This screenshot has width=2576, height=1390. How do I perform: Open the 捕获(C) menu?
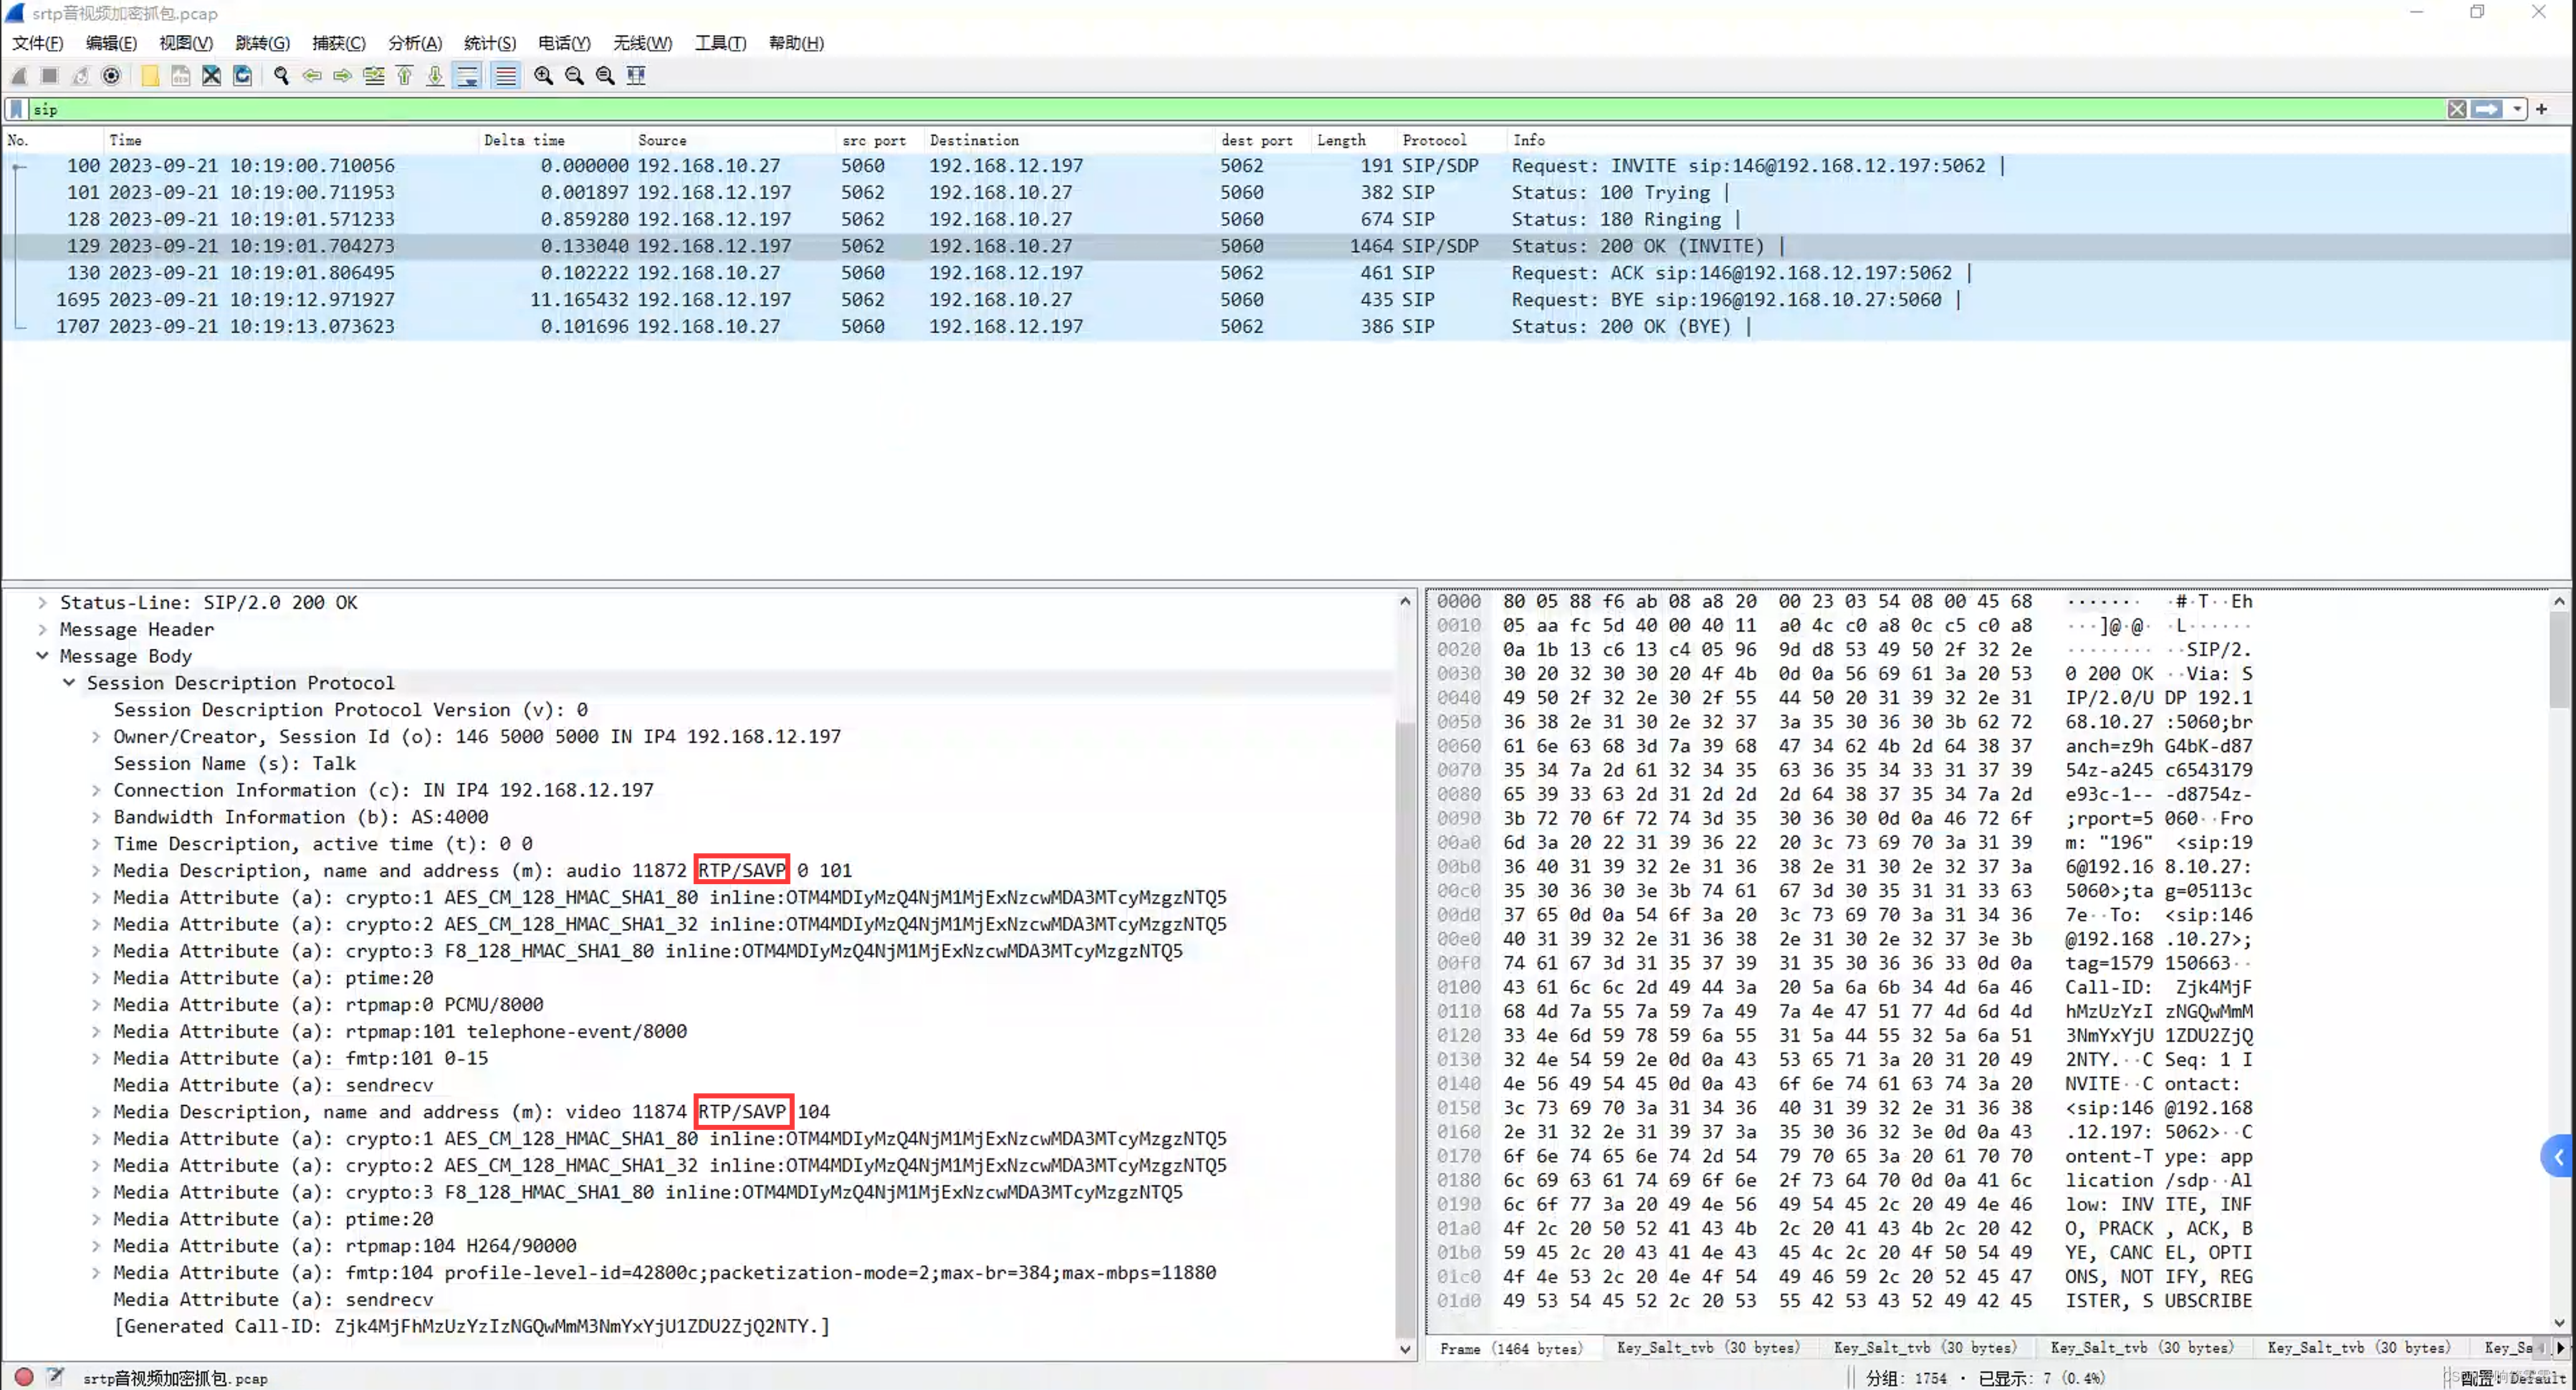pyautogui.click(x=339, y=43)
